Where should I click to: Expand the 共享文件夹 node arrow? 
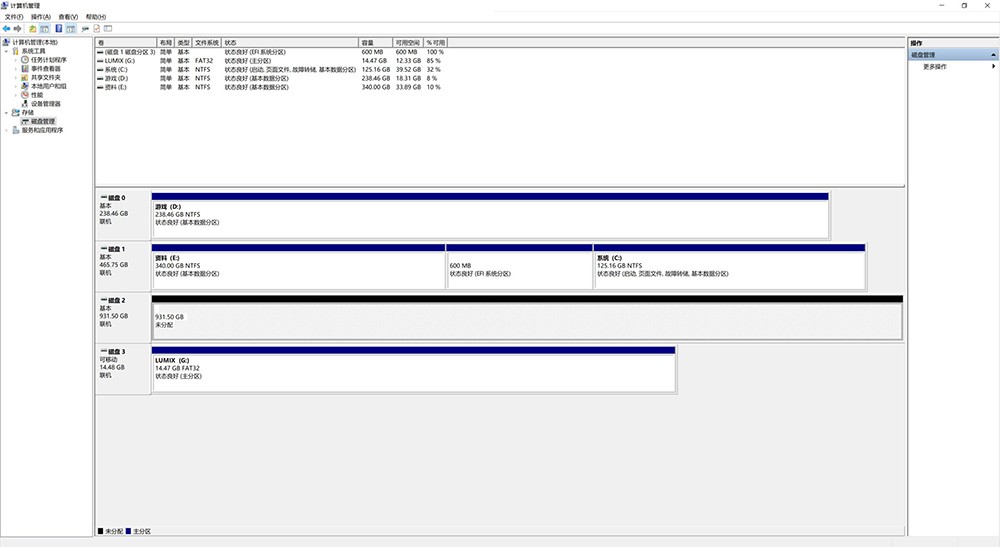(16, 77)
